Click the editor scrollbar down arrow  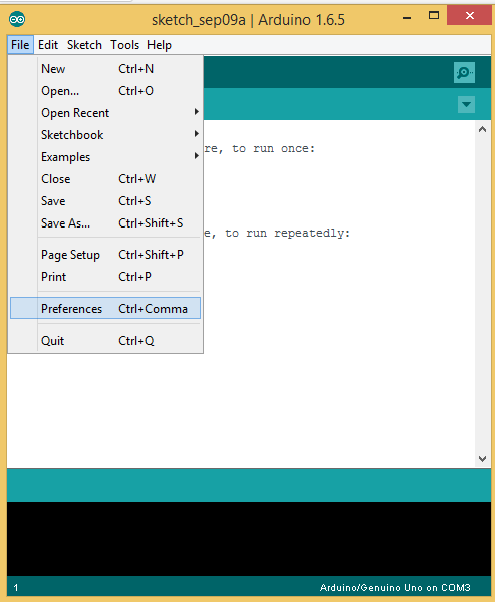483,458
